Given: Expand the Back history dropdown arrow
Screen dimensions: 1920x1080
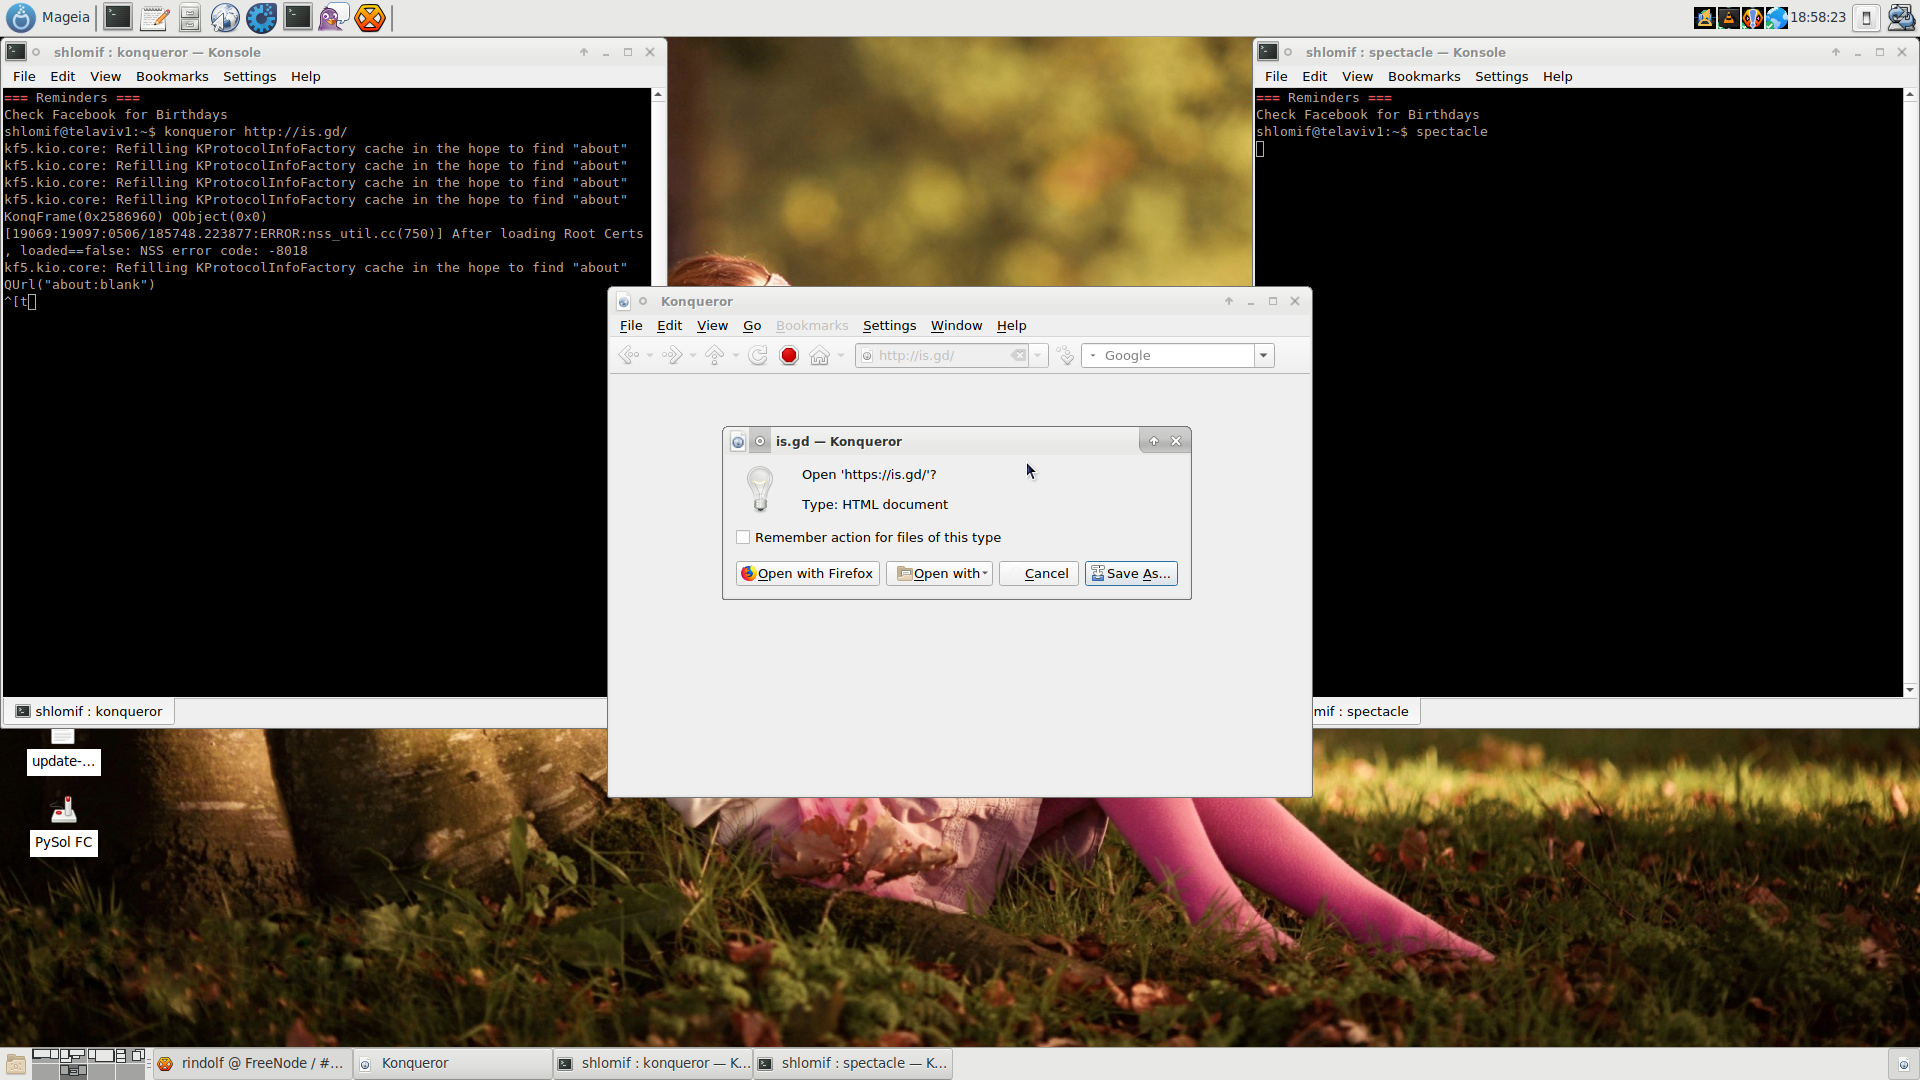Looking at the screenshot, I should [x=650, y=355].
